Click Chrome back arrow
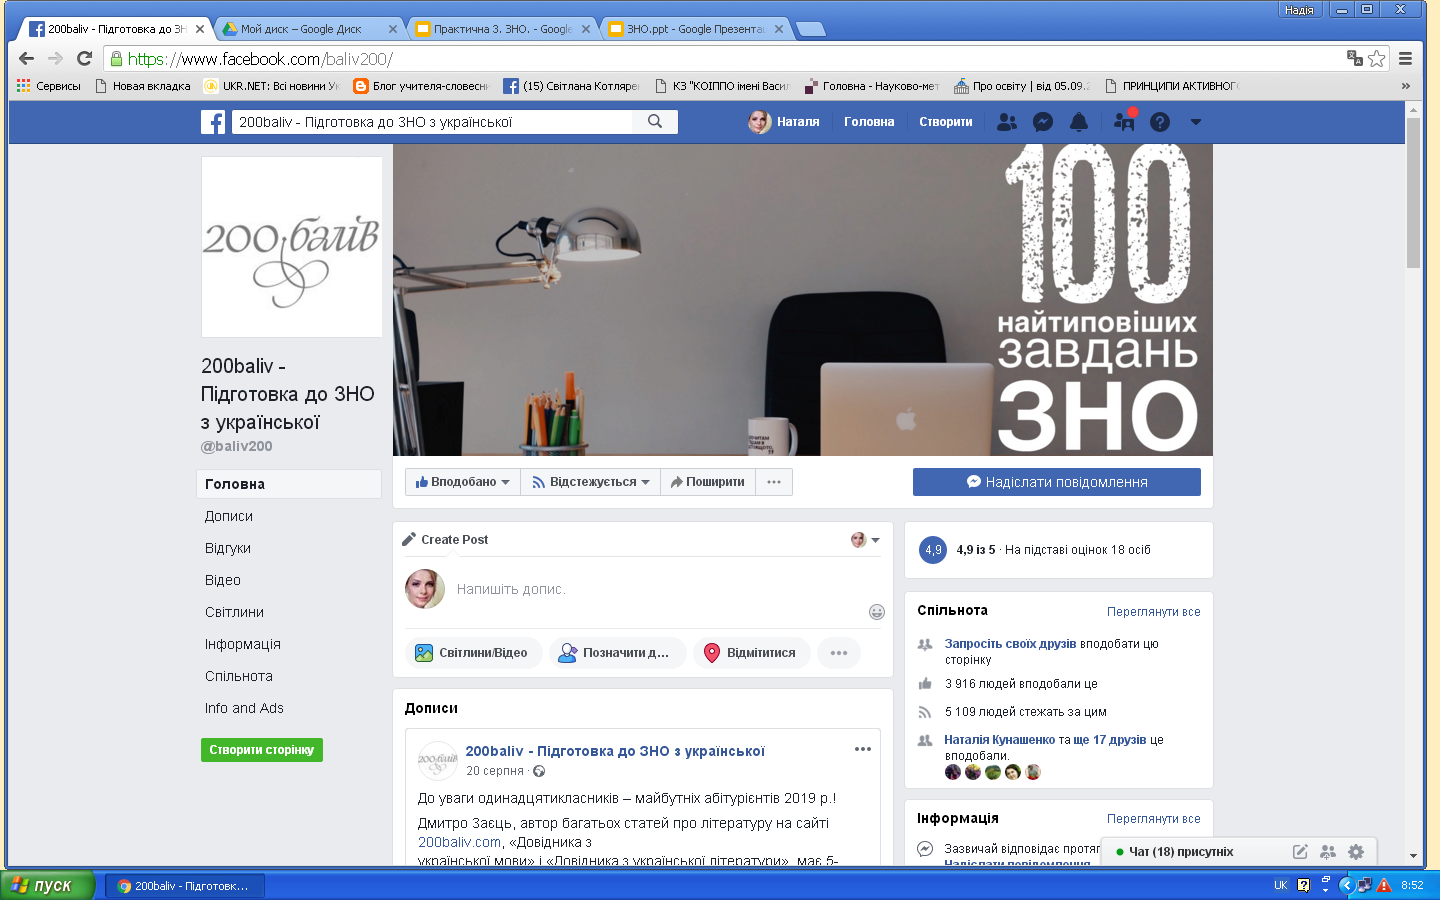The width and height of the screenshot is (1440, 900). click(27, 59)
